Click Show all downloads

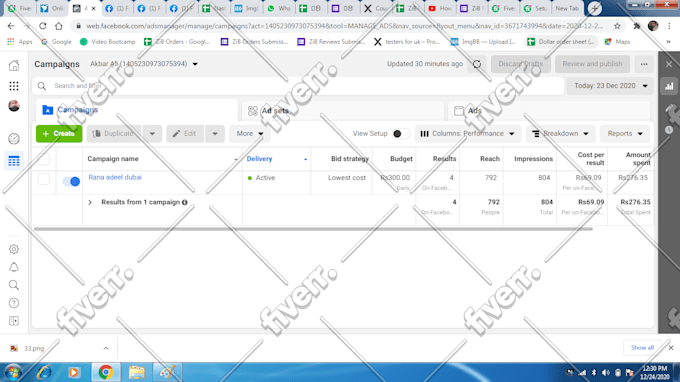pos(642,348)
